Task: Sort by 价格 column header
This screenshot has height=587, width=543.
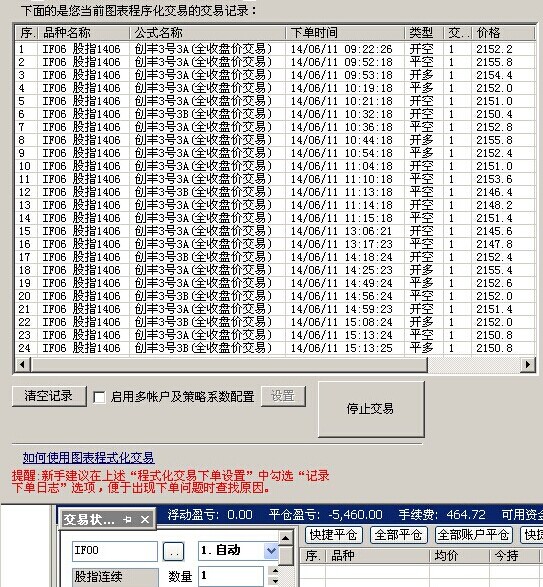Action: click(x=503, y=33)
